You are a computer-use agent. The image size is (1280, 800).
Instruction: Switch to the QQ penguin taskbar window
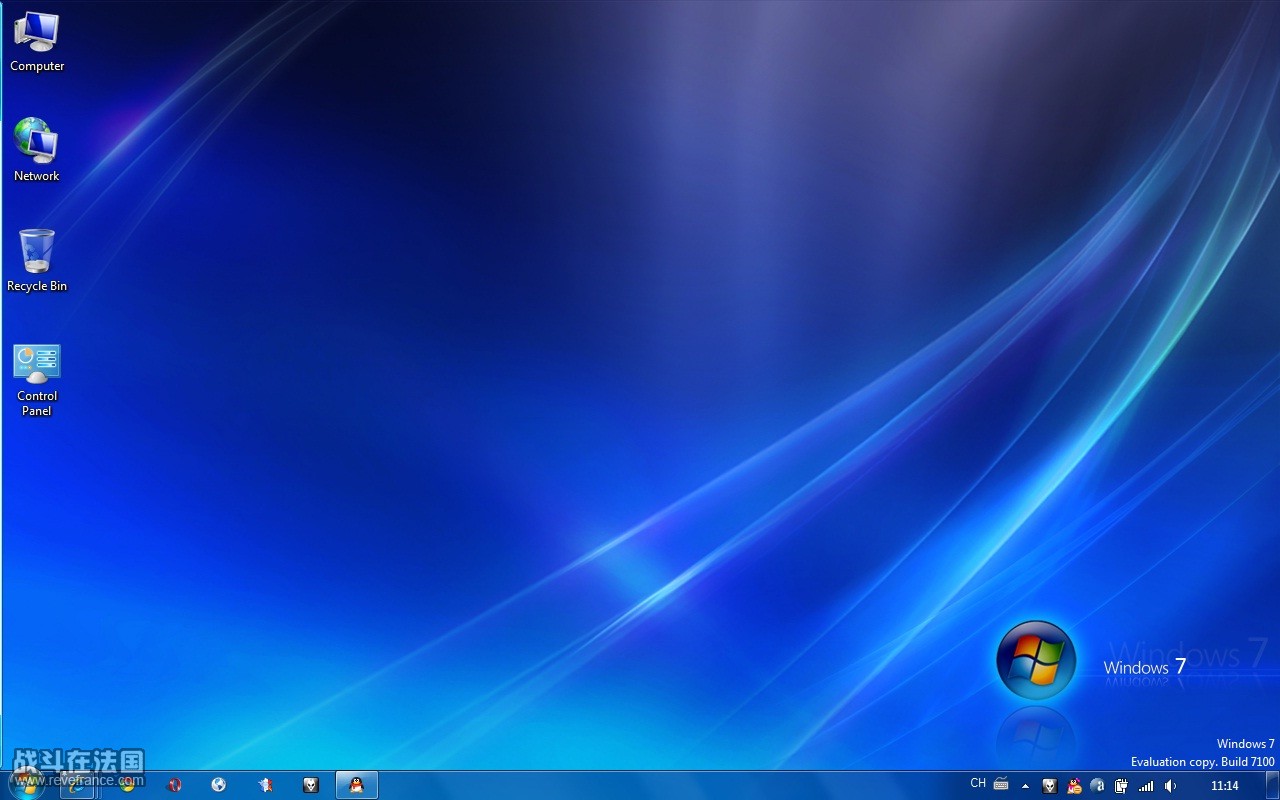tap(357, 785)
